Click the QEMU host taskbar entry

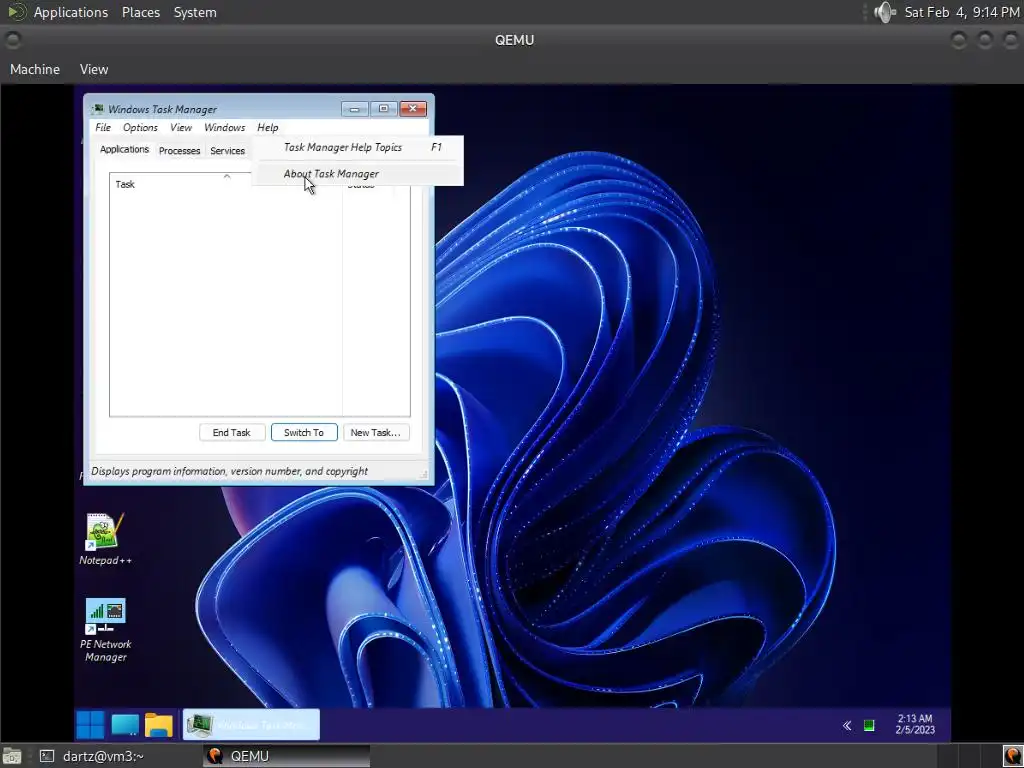pyautogui.click(x=286, y=756)
